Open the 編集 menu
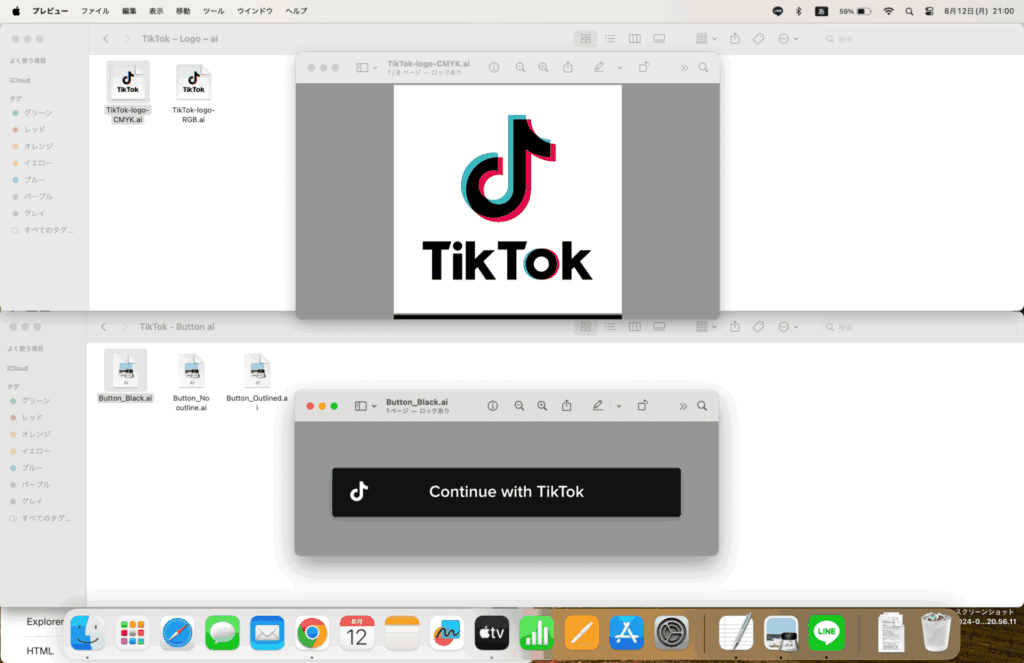This screenshot has height=663, width=1024. click(129, 11)
